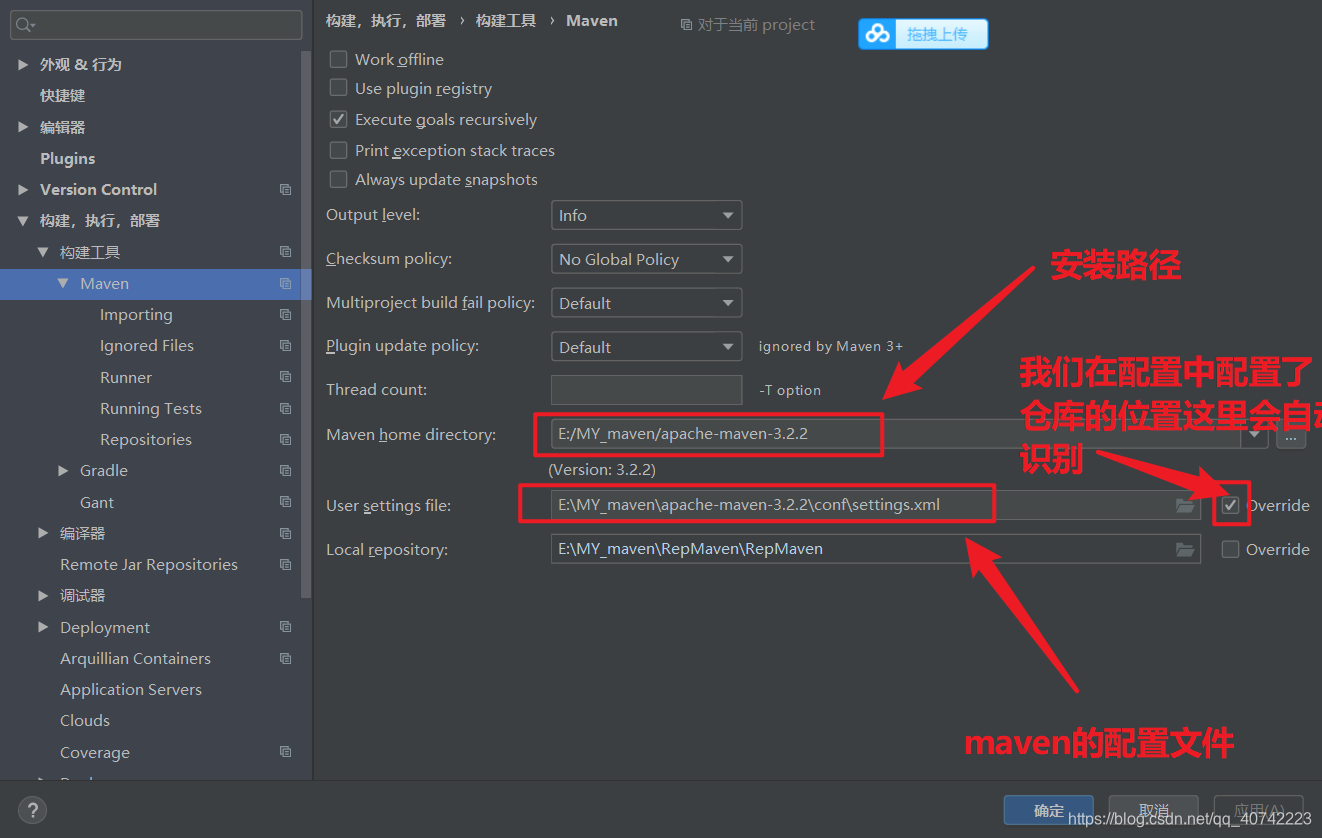Click the settings search field
1322x838 pixels.
click(x=156, y=25)
